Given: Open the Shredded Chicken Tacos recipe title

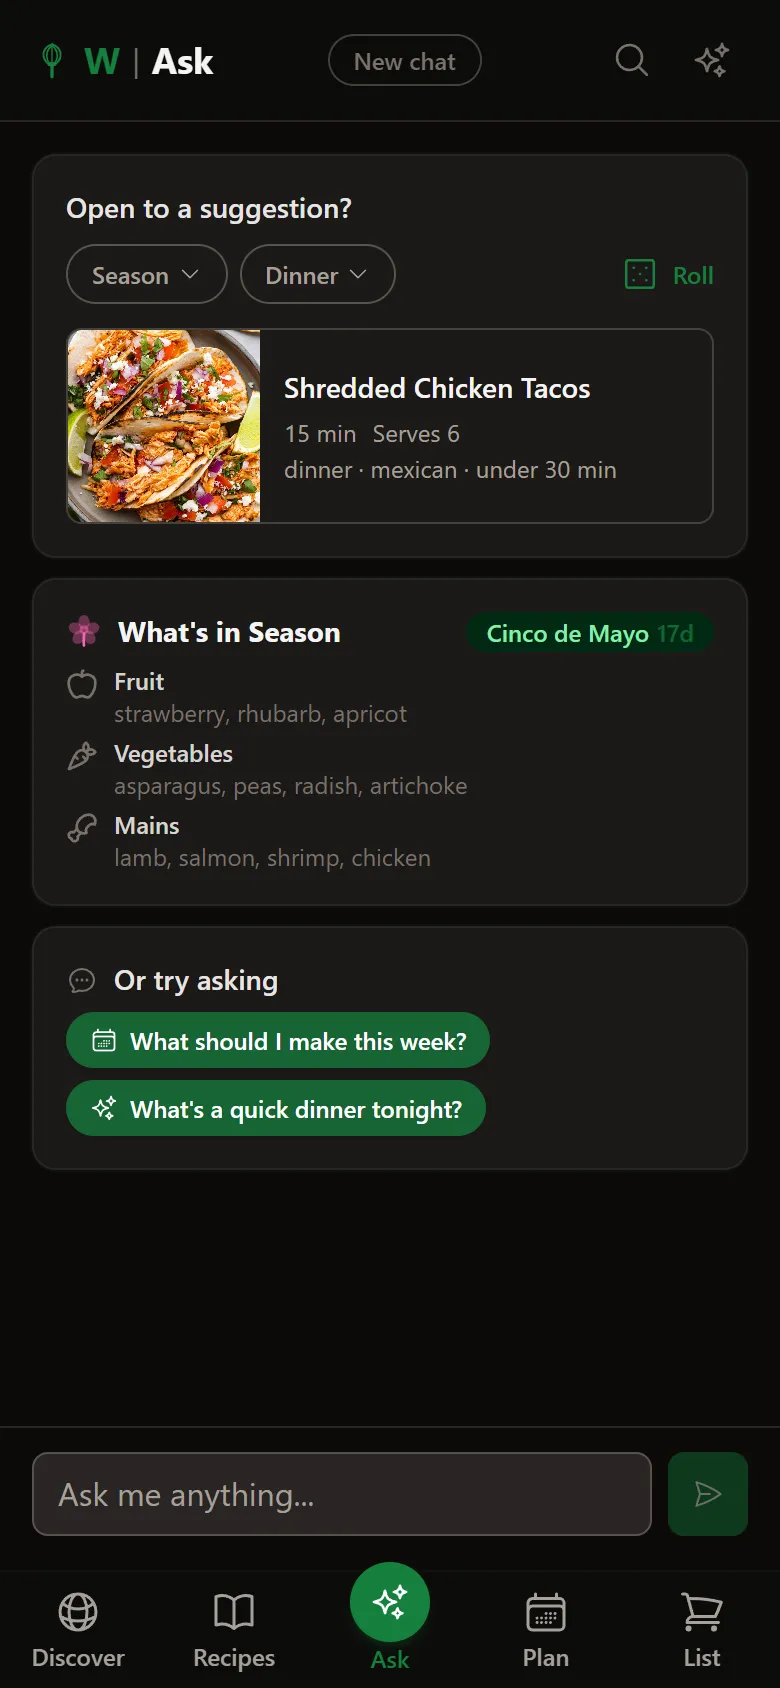Looking at the screenshot, I should (x=437, y=389).
